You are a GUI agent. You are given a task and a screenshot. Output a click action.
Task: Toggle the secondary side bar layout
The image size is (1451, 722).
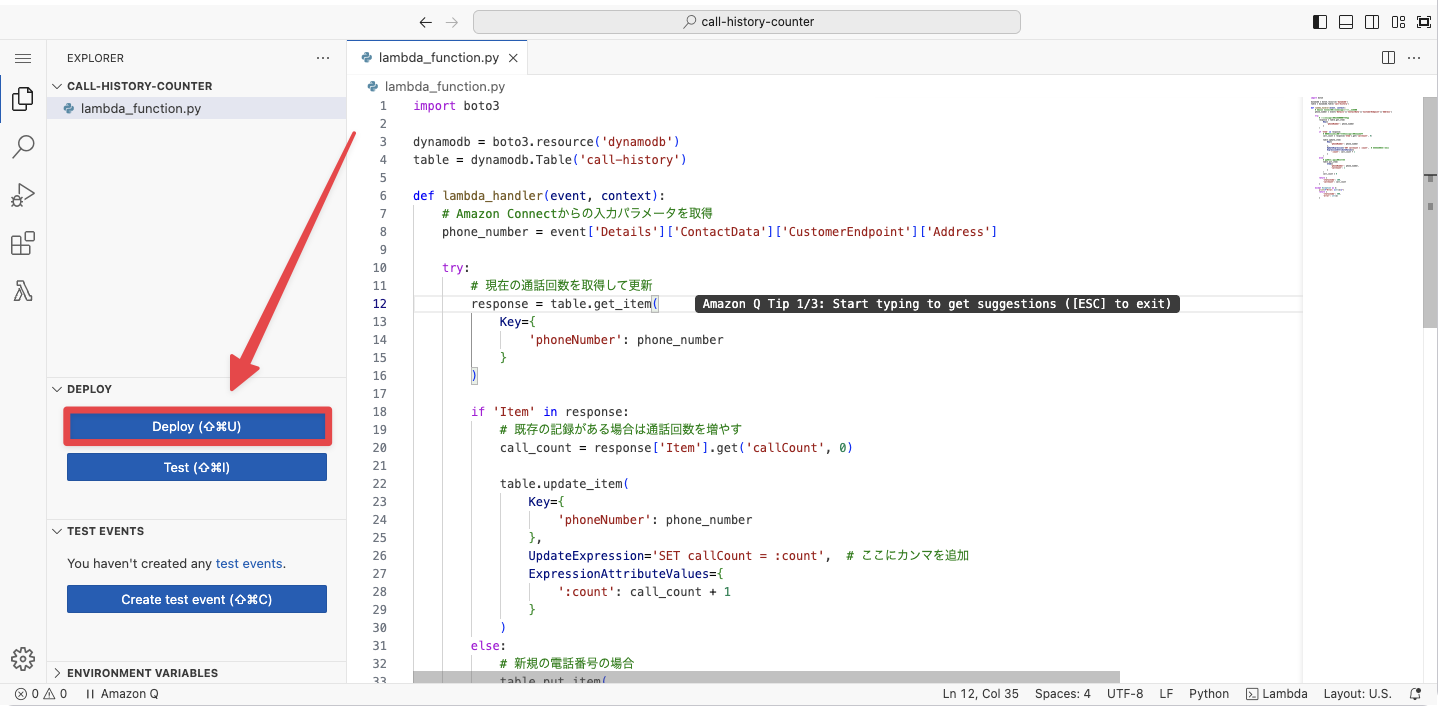click(x=1372, y=22)
